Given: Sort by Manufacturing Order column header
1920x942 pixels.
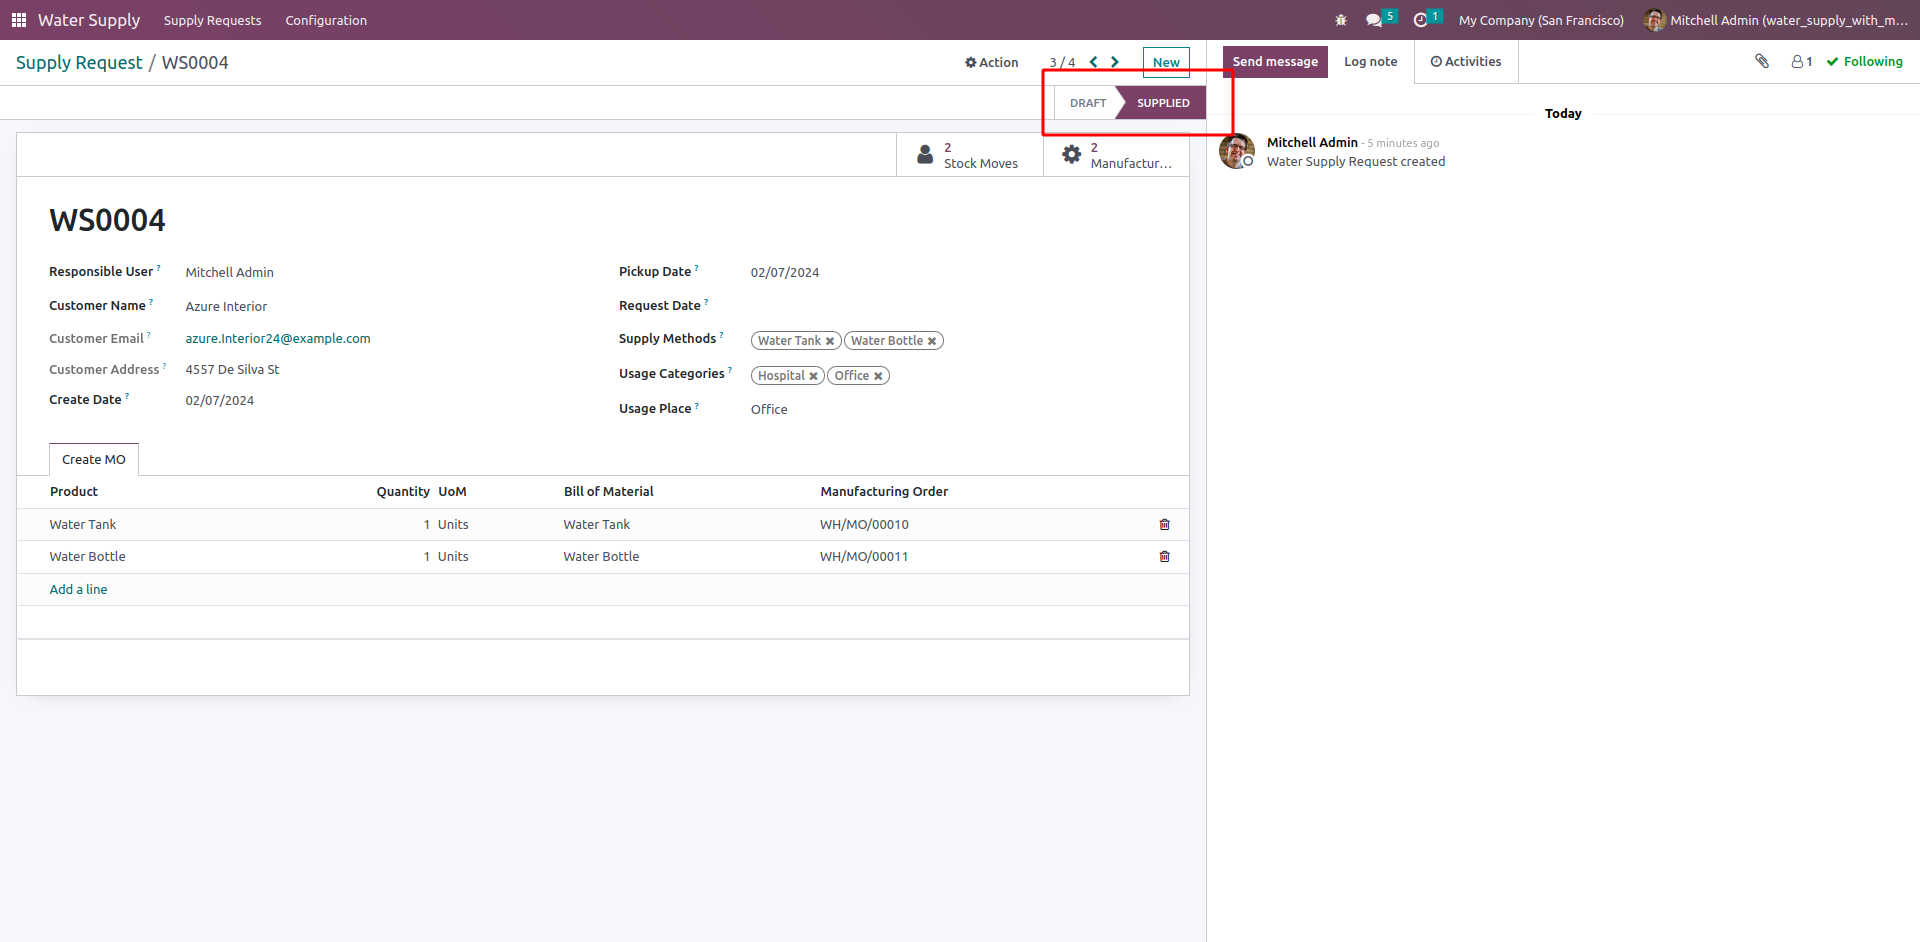Looking at the screenshot, I should click(884, 491).
